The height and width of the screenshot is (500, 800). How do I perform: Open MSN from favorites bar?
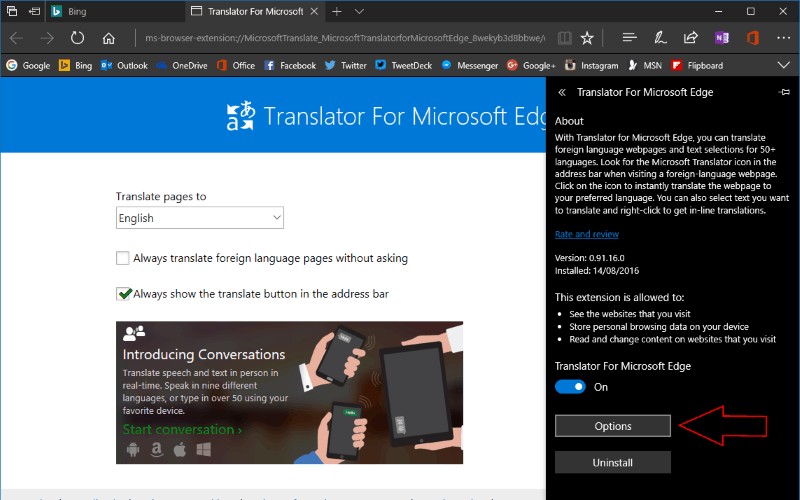tap(645, 65)
